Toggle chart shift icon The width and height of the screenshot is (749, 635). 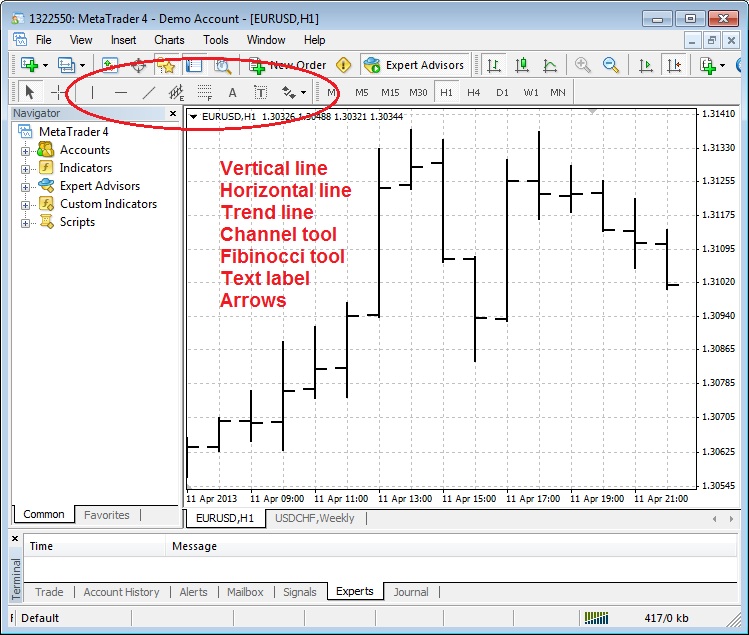point(674,65)
